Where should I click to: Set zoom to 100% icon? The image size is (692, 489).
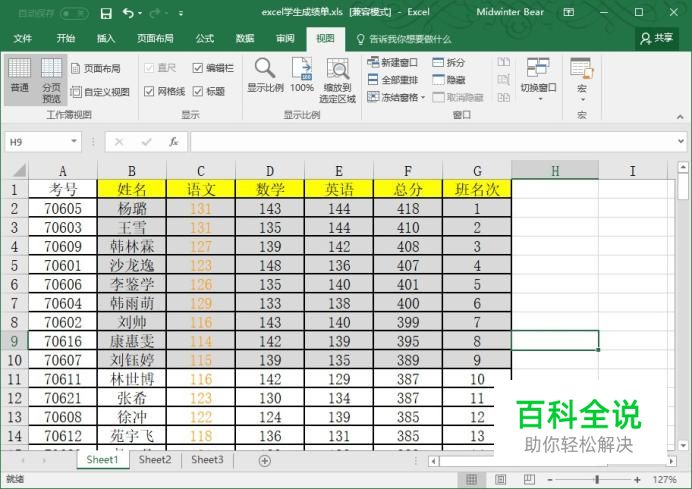pos(302,75)
